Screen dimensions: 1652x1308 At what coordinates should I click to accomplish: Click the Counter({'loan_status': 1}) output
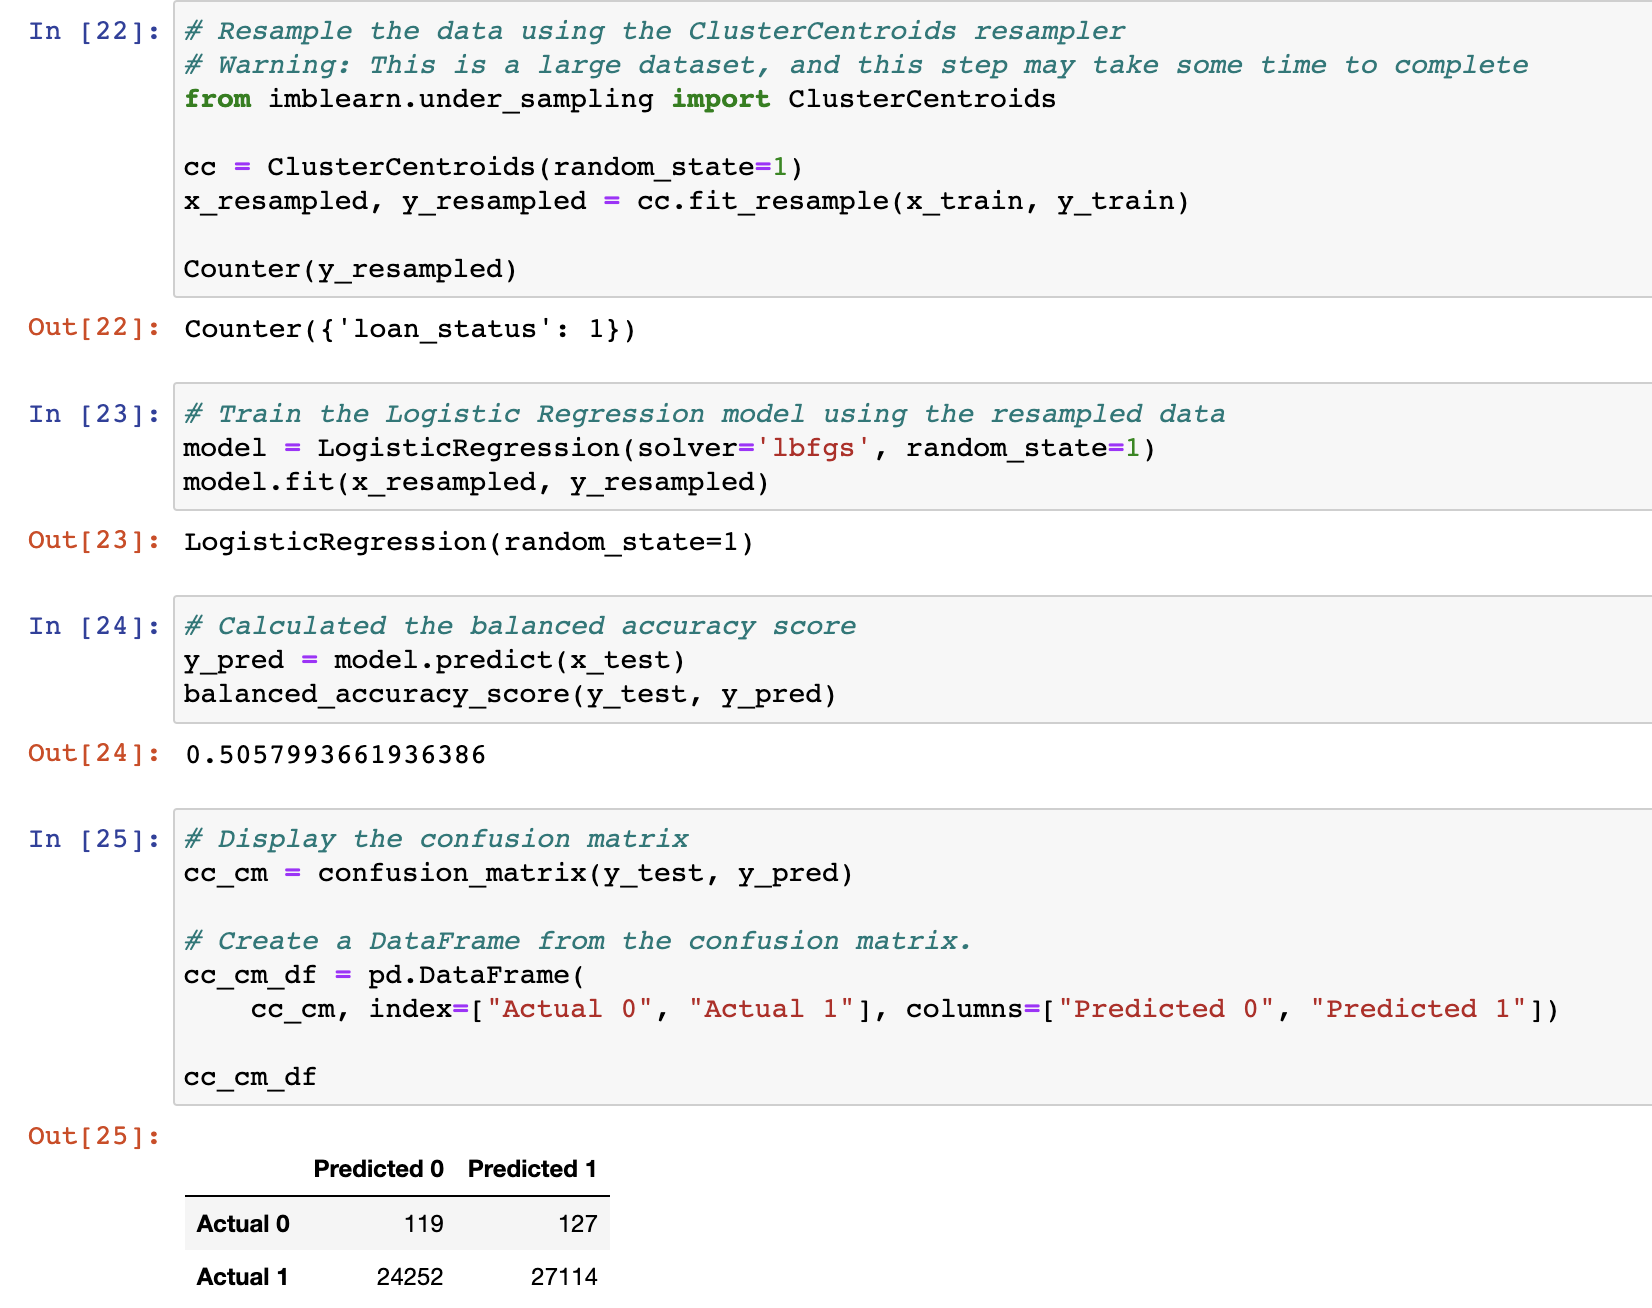tap(410, 329)
